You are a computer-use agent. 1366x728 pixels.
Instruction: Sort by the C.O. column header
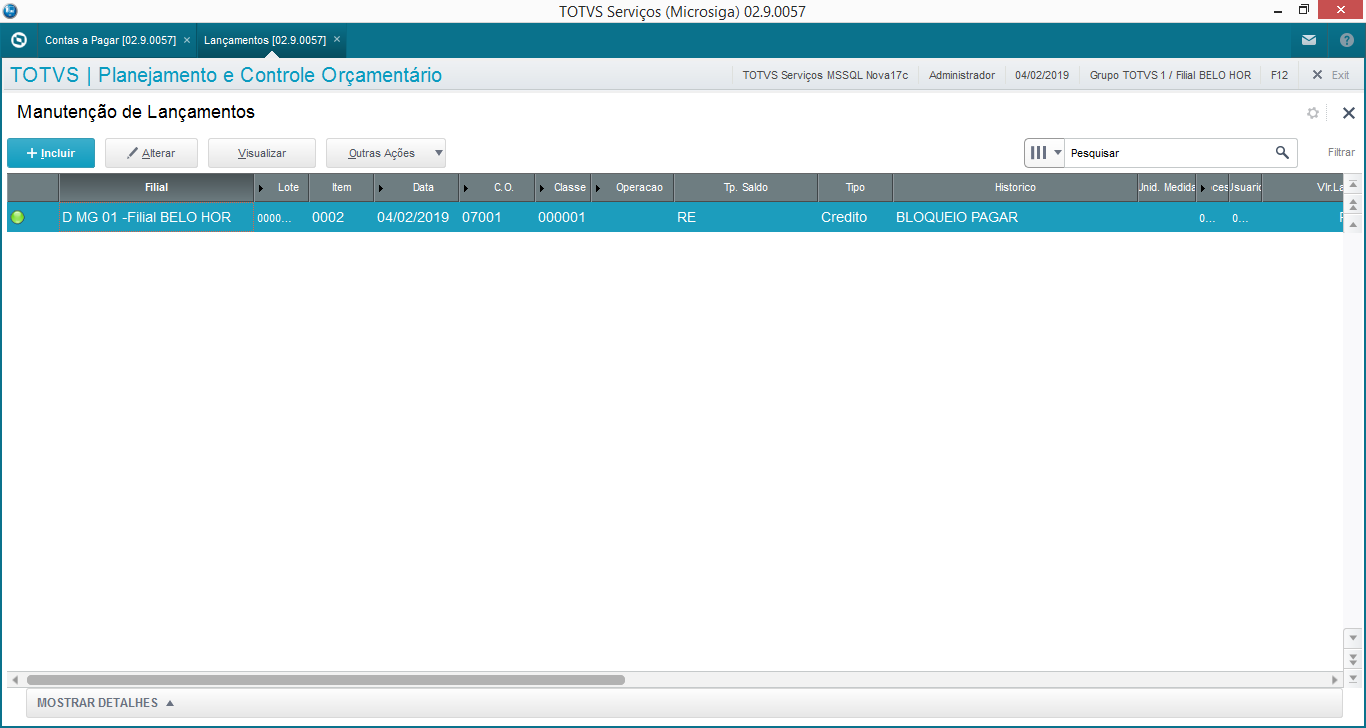point(497,188)
